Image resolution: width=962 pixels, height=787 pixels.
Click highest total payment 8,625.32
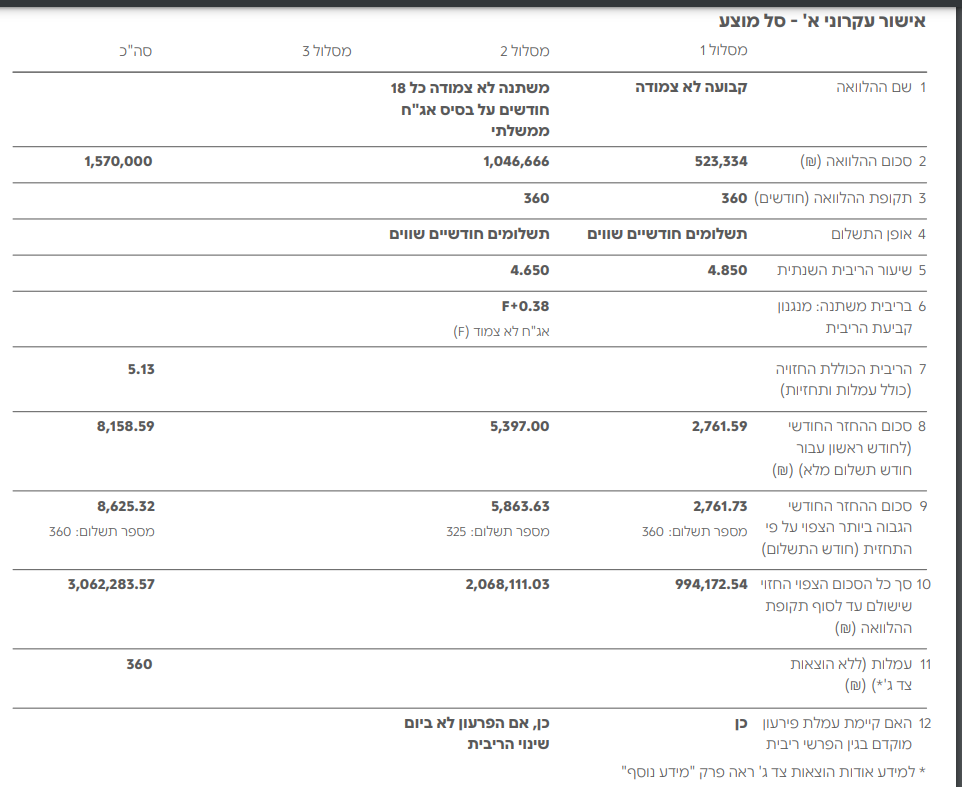[126, 507]
